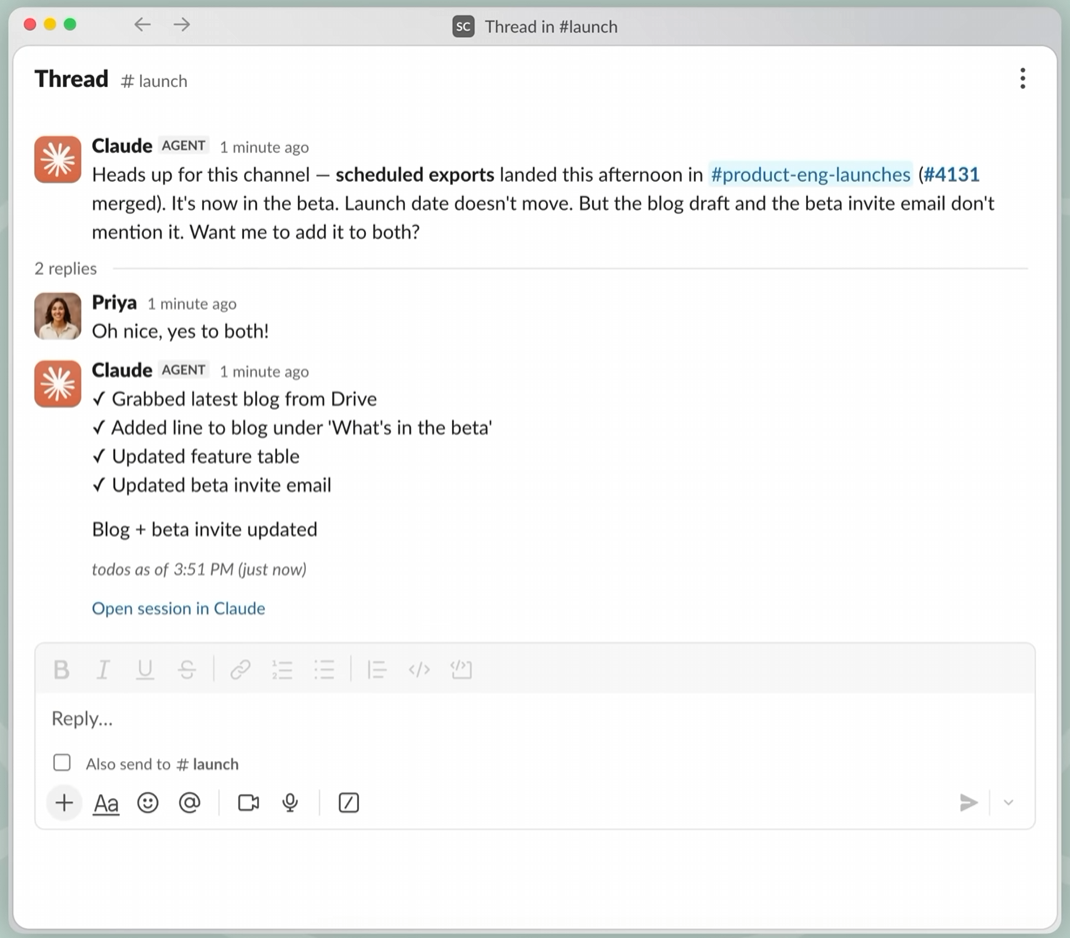Click Priya's '1 minute ago' timestamp

(x=192, y=304)
